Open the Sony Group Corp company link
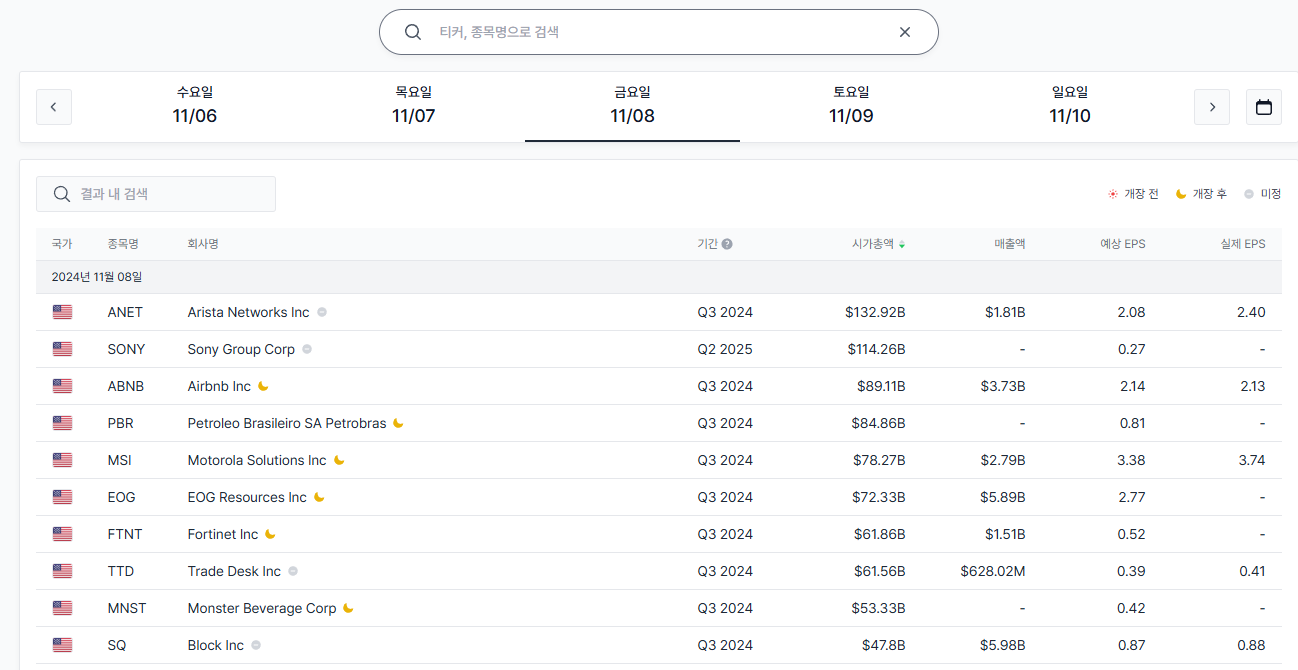 pyautogui.click(x=241, y=349)
